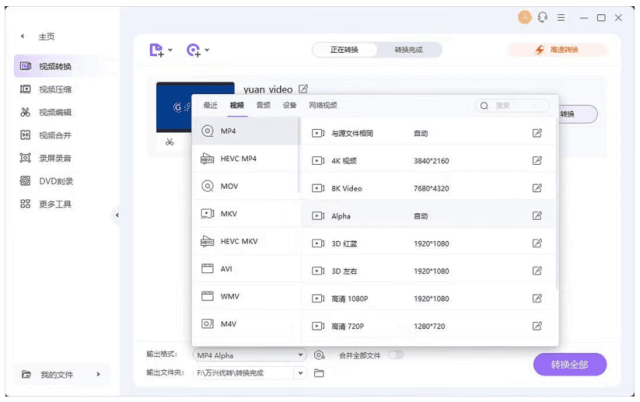Select WMV format

[x=246, y=296]
